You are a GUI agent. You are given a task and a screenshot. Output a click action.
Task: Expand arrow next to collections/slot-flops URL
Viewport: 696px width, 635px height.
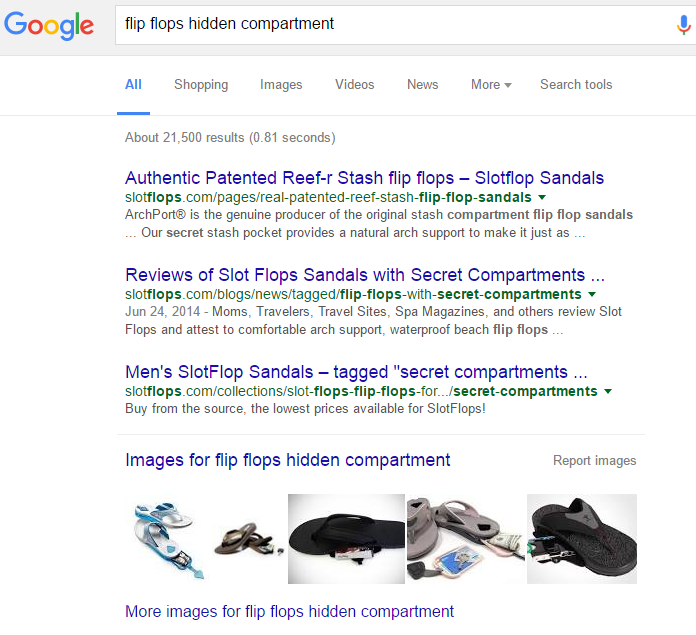pos(608,391)
